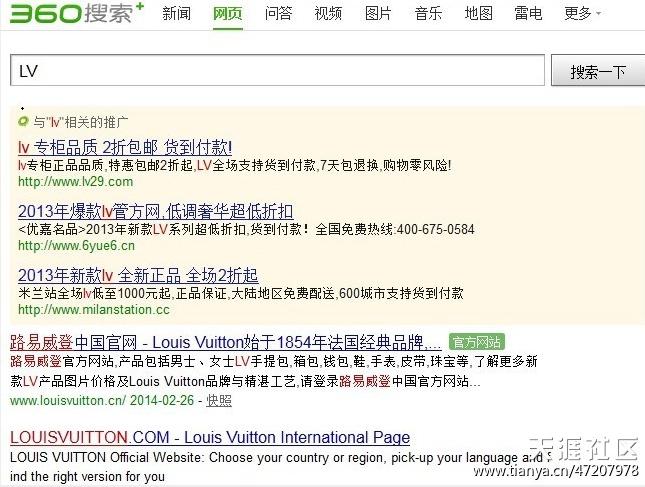Image resolution: width=645 pixels, height=487 pixels.
Task: Switch to the 问答 tab
Action: [278, 14]
